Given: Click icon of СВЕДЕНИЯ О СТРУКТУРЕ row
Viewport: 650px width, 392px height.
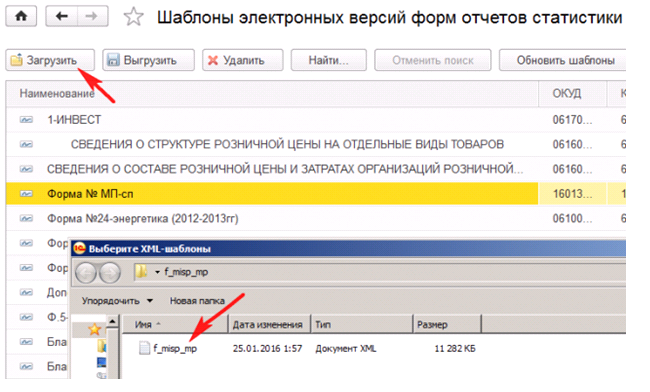Looking at the screenshot, I should click(x=26, y=144).
